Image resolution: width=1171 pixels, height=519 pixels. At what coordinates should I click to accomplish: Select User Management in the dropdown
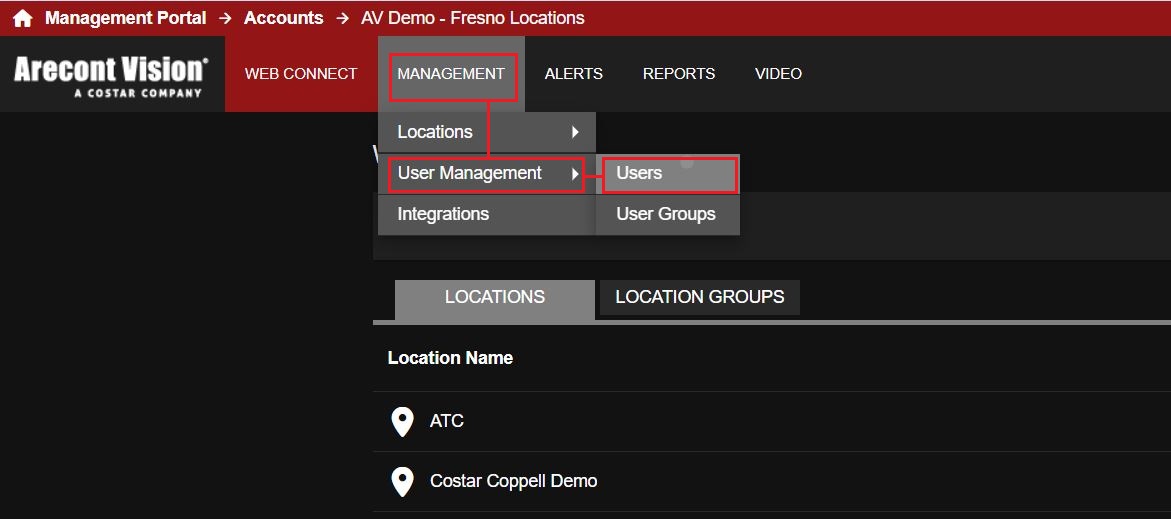pos(487,173)
